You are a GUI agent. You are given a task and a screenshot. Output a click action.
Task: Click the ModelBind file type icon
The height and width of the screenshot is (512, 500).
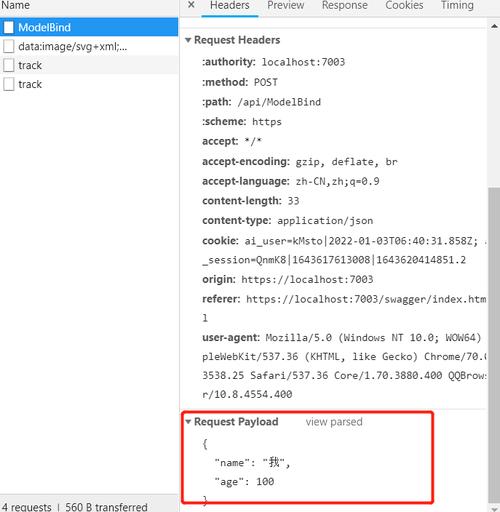coord(9,27)
